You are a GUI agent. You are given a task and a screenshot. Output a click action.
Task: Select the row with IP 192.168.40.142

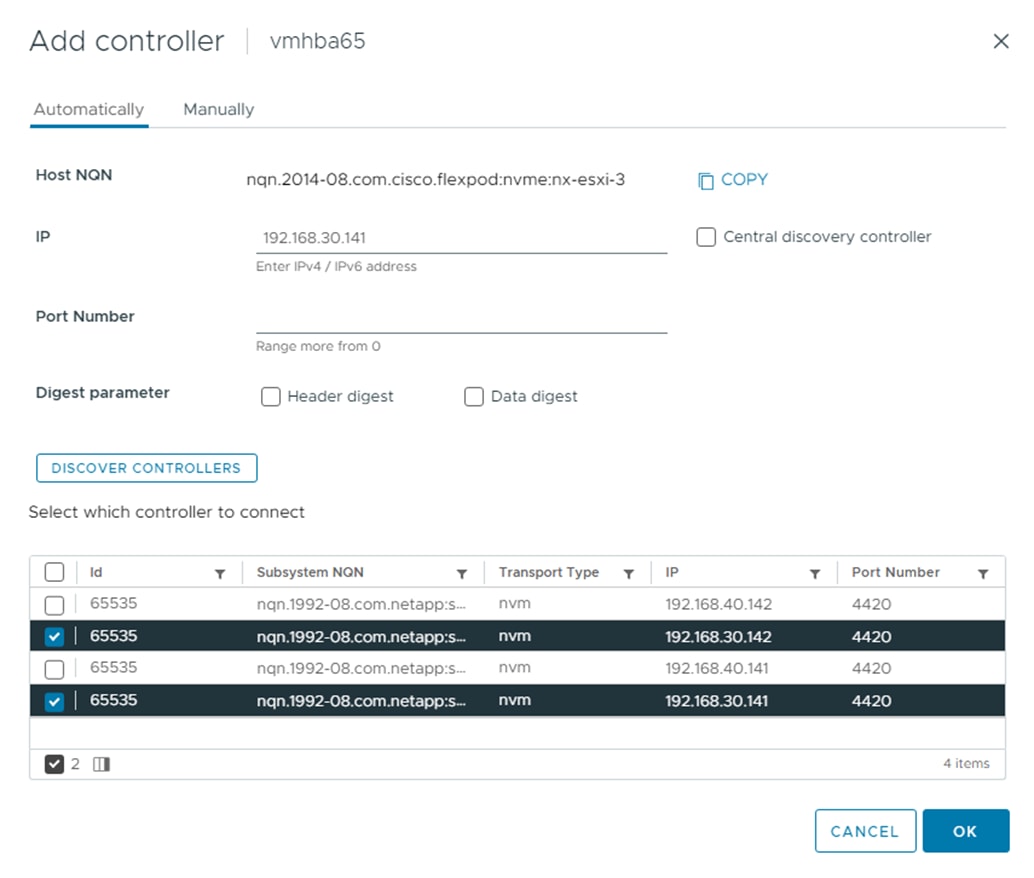point(55,605)
